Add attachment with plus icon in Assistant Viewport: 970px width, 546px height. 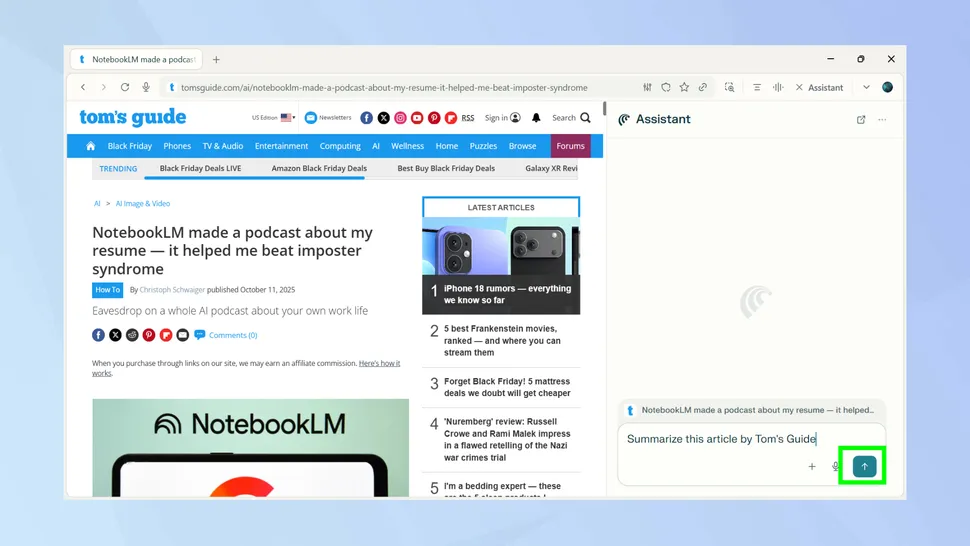[x=812, y=466]
